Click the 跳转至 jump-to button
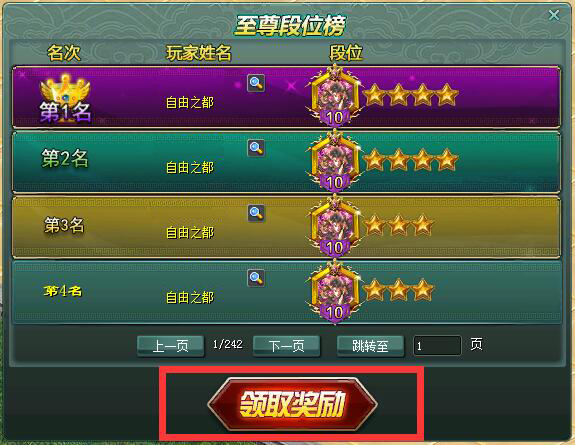Viewport: 575px width, 445px height. 370,346
